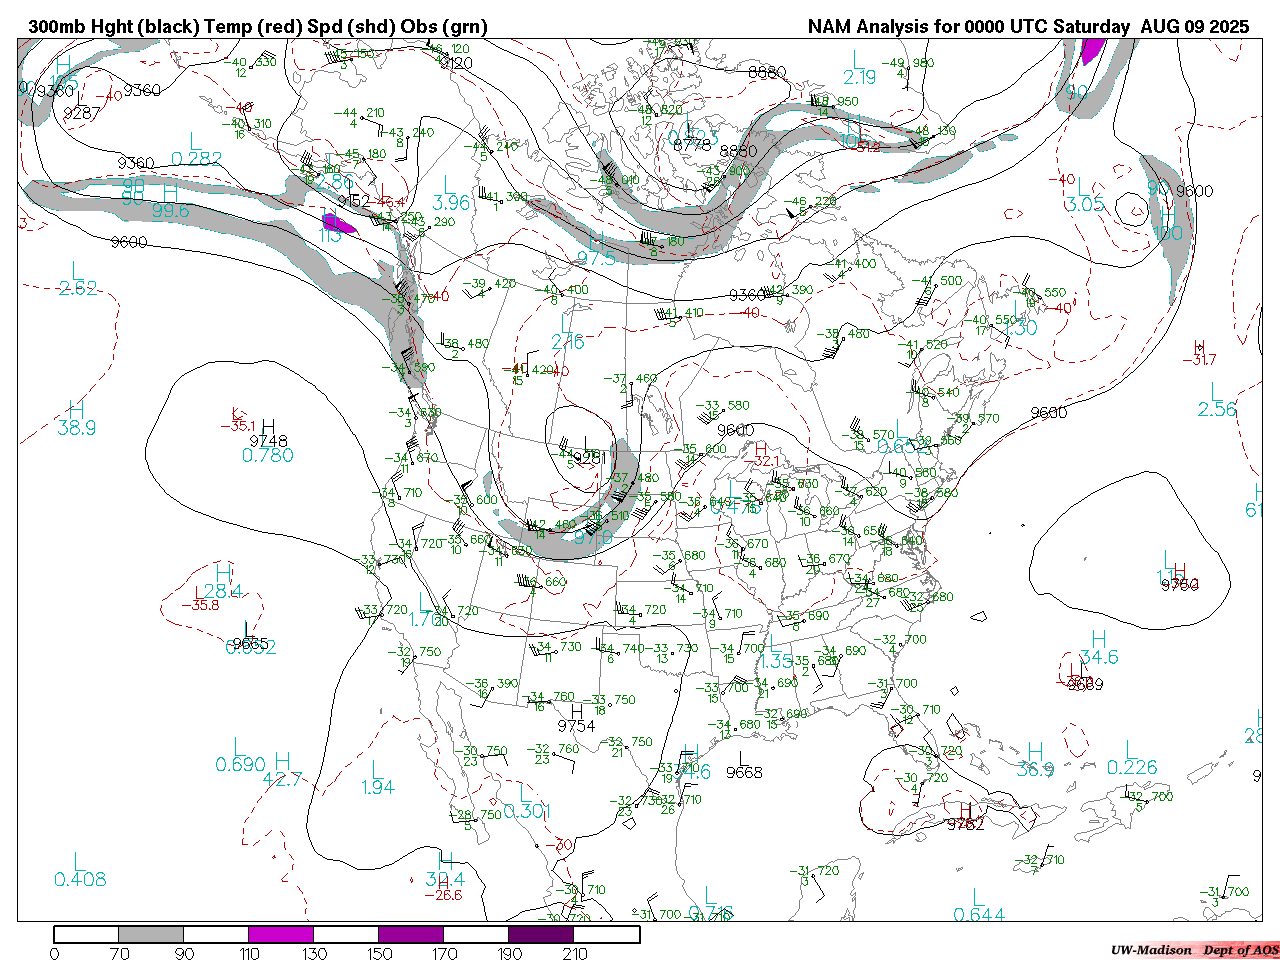This screenshot has width=1280, height=960.
Task: Click the 300mb Hght map title text
Action: (x=257, y=27)
